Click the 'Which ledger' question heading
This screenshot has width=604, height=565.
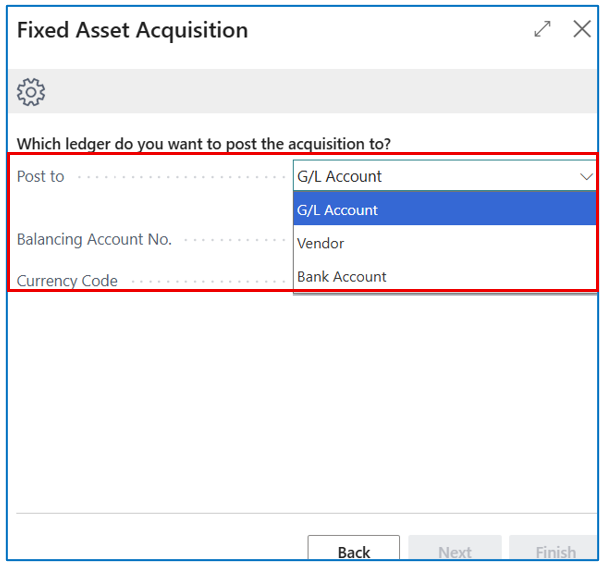click(204, 144)
